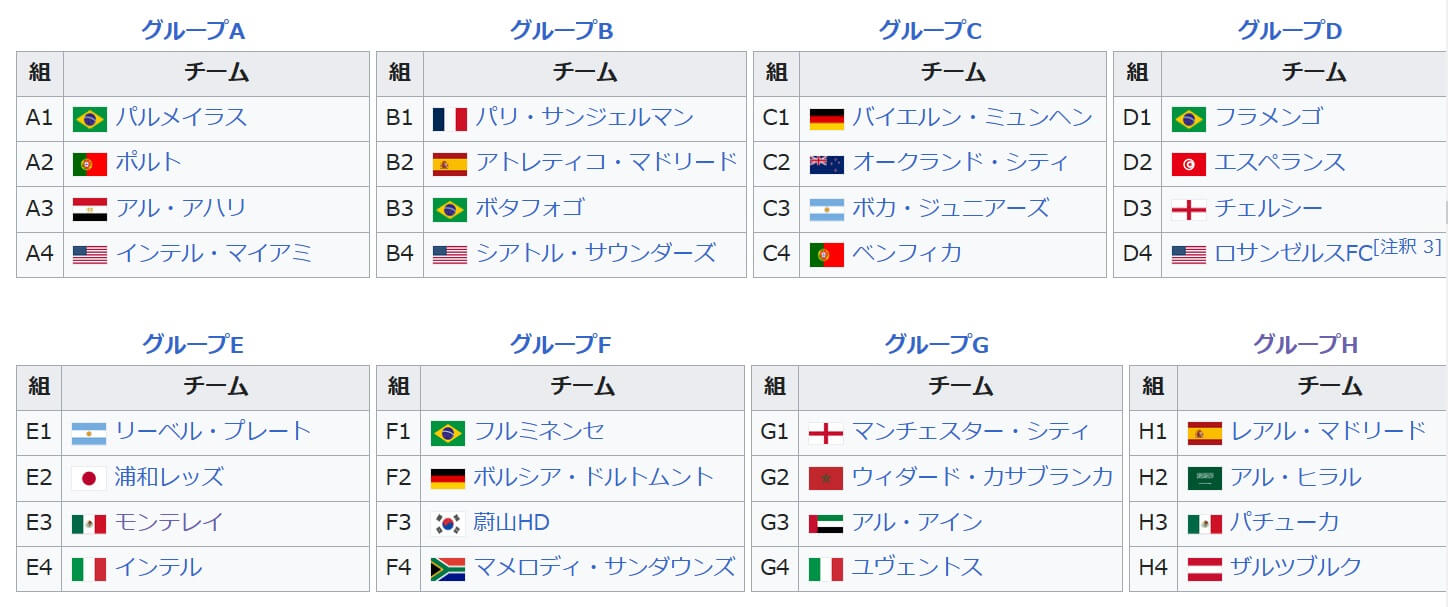Open the バイエルン・ミュンヘン team link
This screenshot has width=1448, height=607.
(972, 117)
